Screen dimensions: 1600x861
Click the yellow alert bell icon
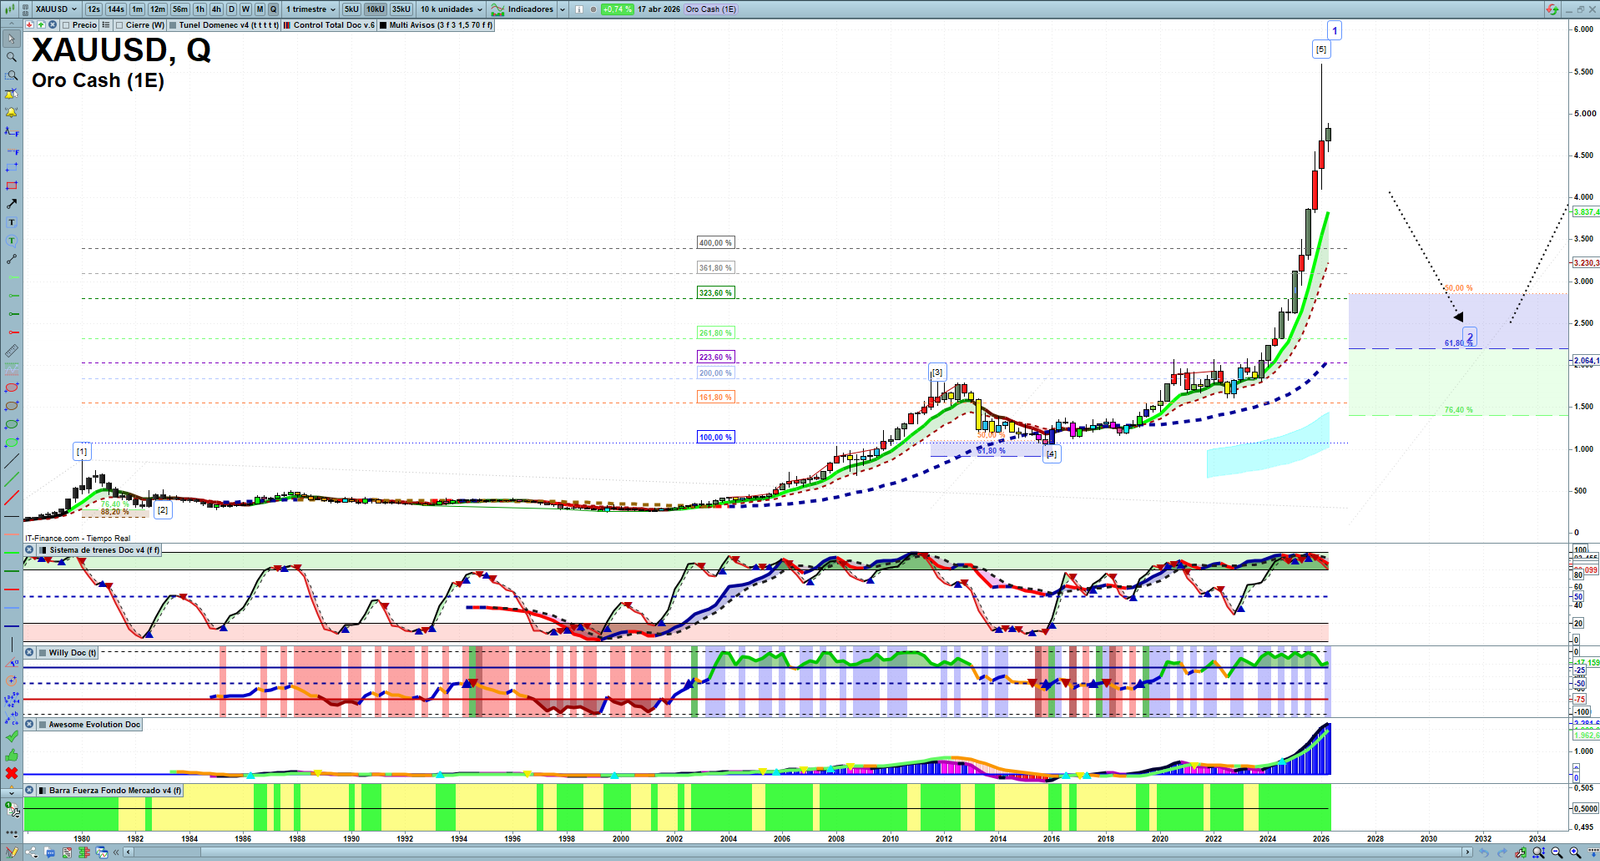[11, 113]
